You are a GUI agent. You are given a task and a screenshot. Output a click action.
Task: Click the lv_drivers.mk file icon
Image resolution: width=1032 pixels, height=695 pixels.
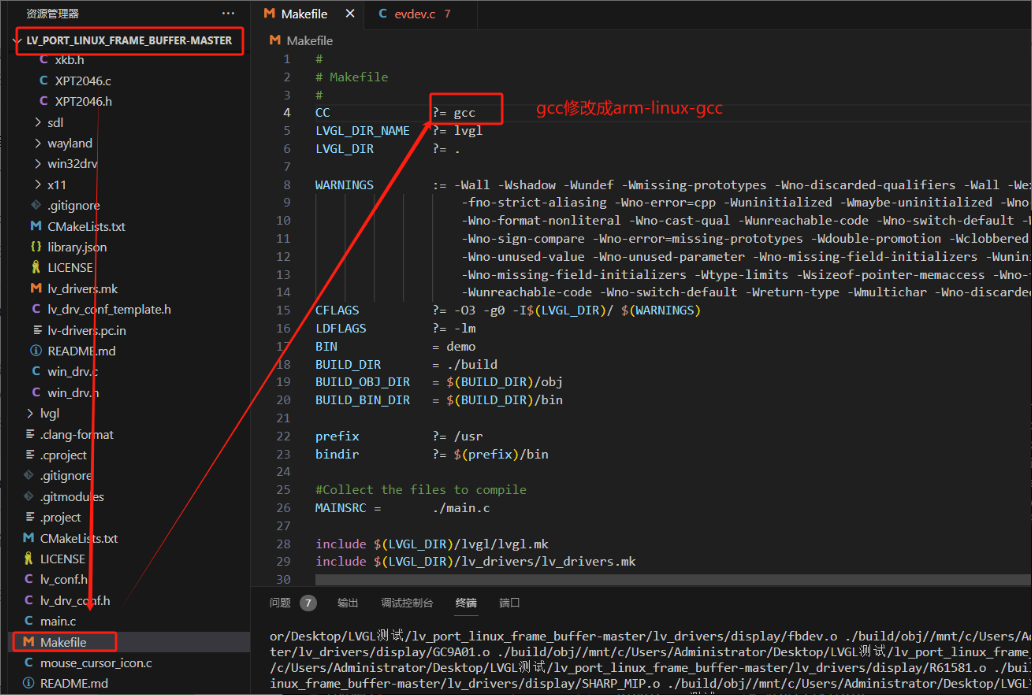pos(36,288)
